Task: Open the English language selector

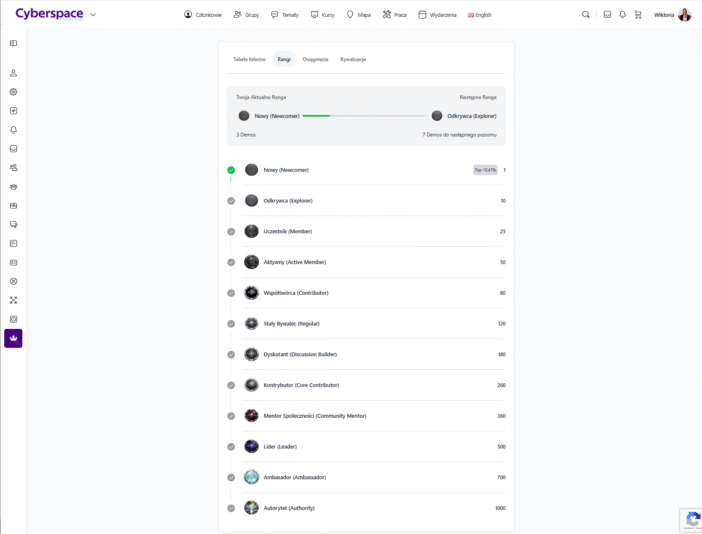Action: click(480, 15)
